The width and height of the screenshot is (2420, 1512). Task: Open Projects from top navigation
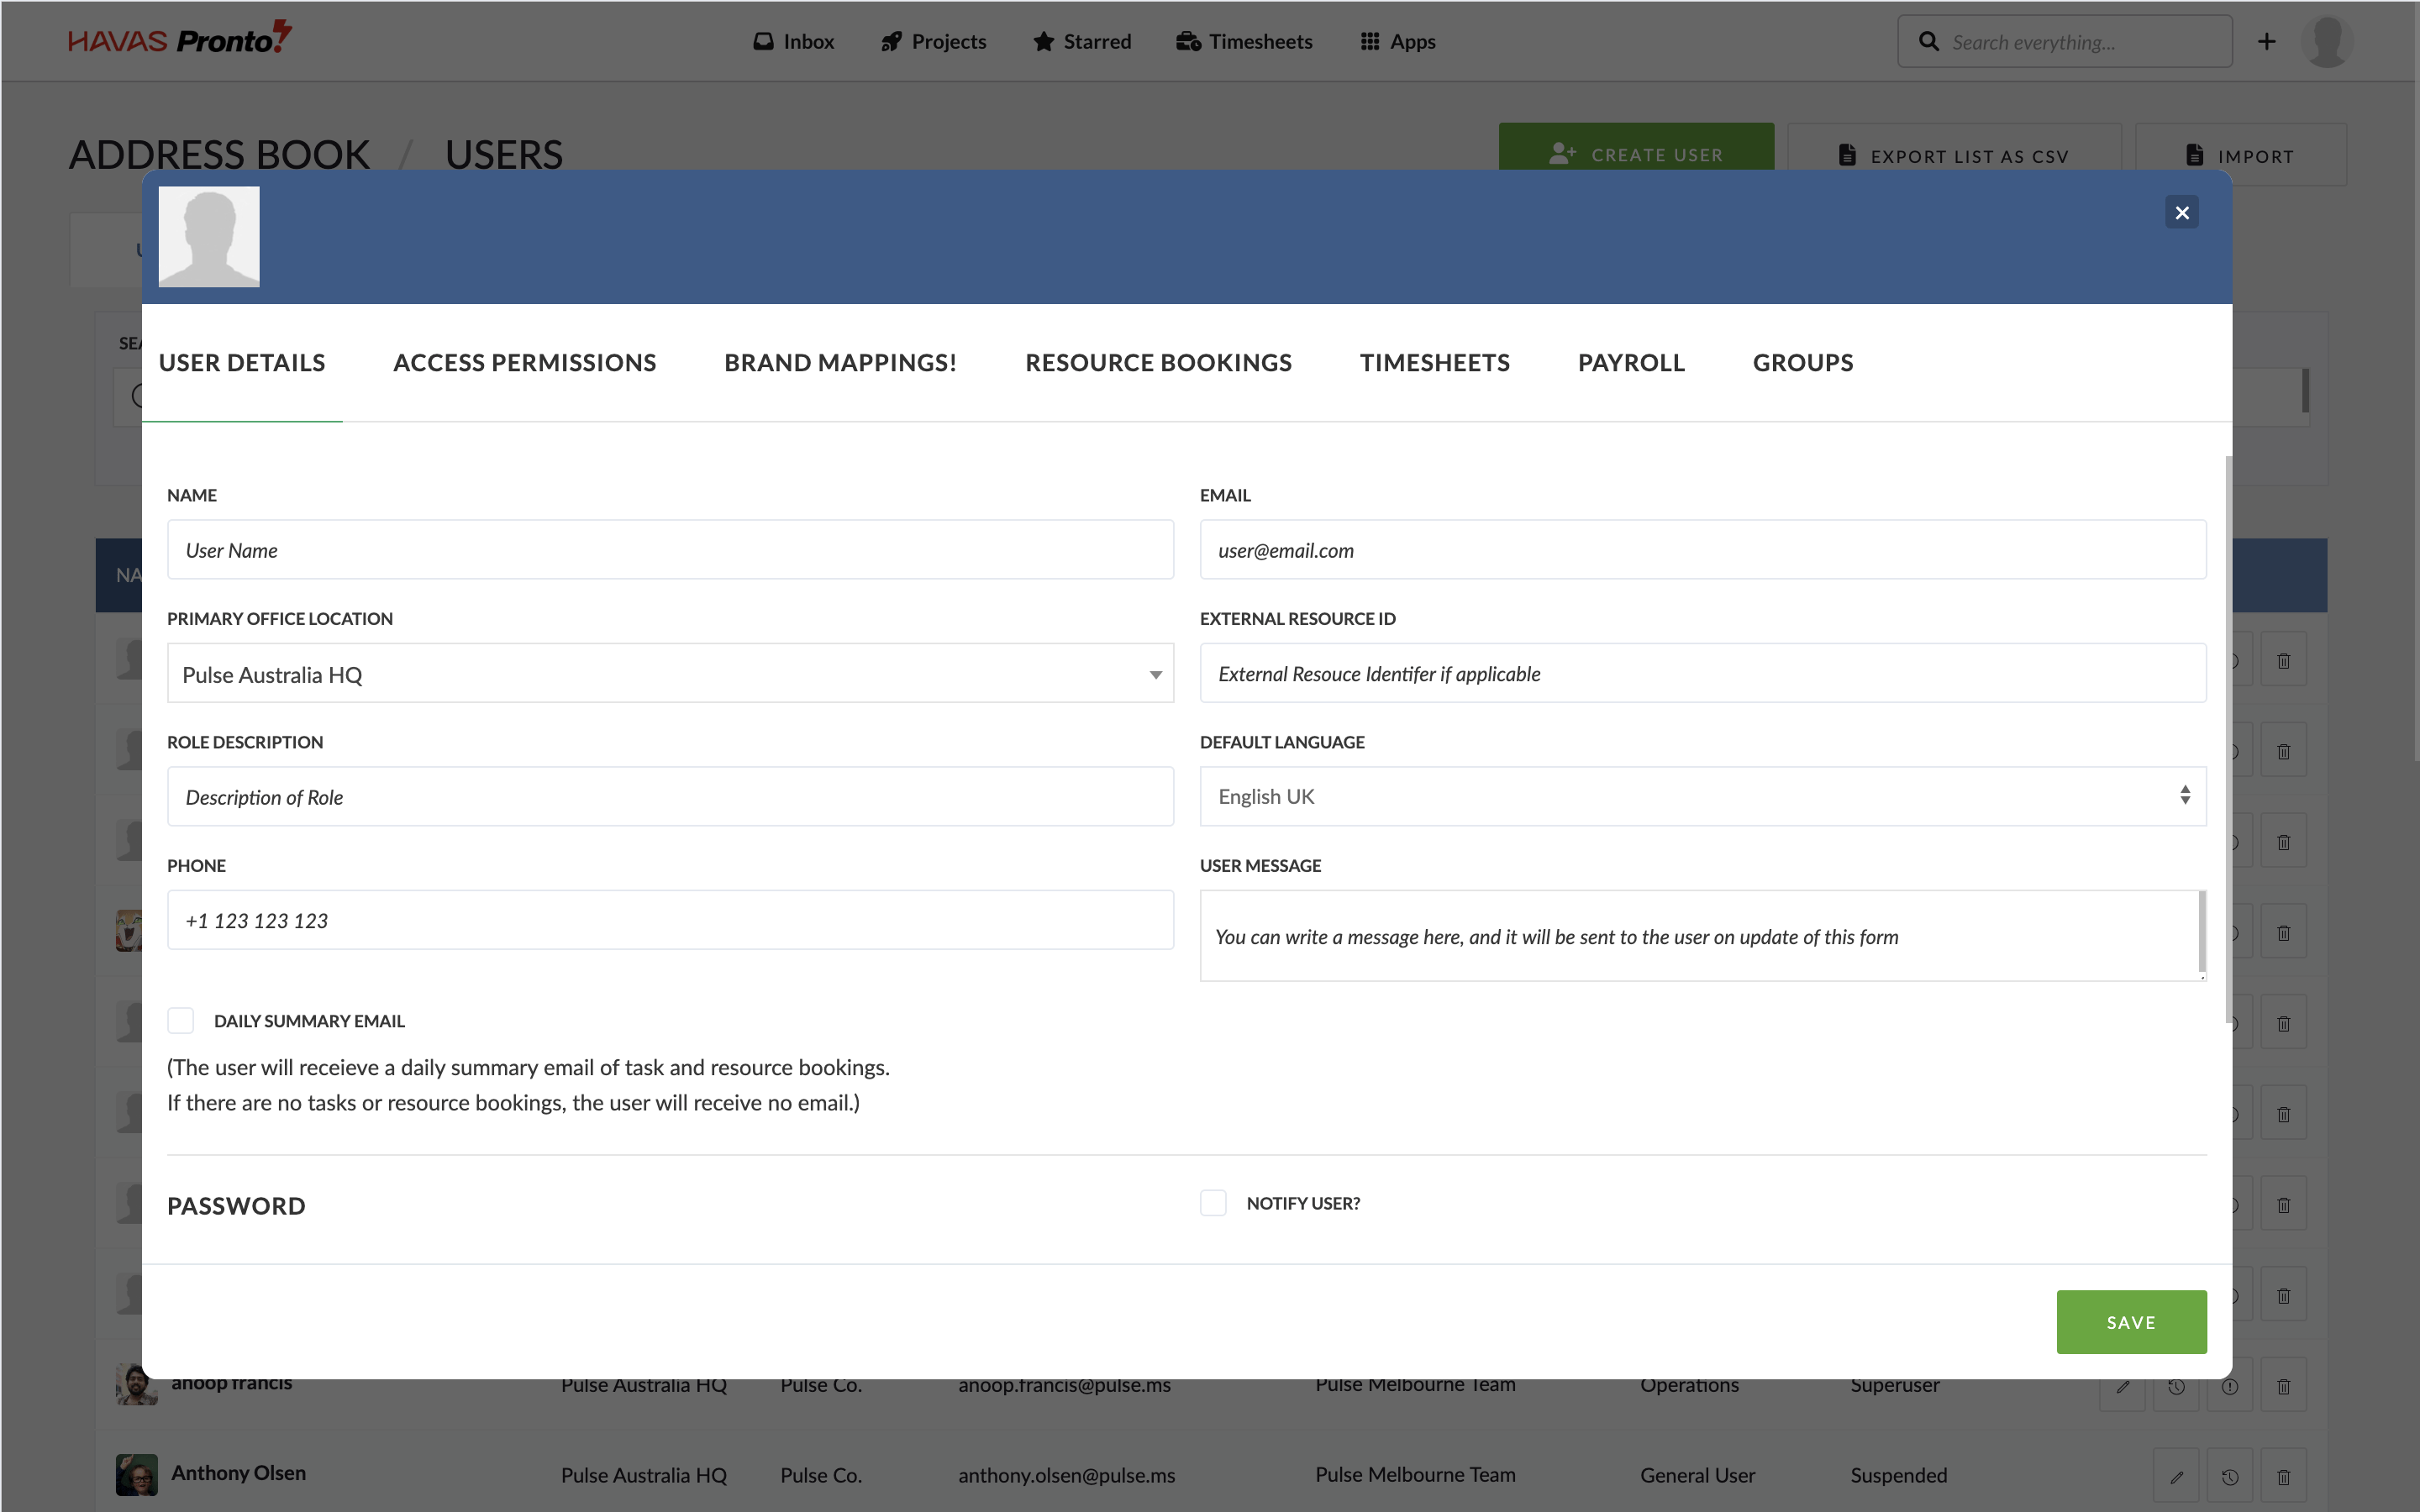[933, 41]
